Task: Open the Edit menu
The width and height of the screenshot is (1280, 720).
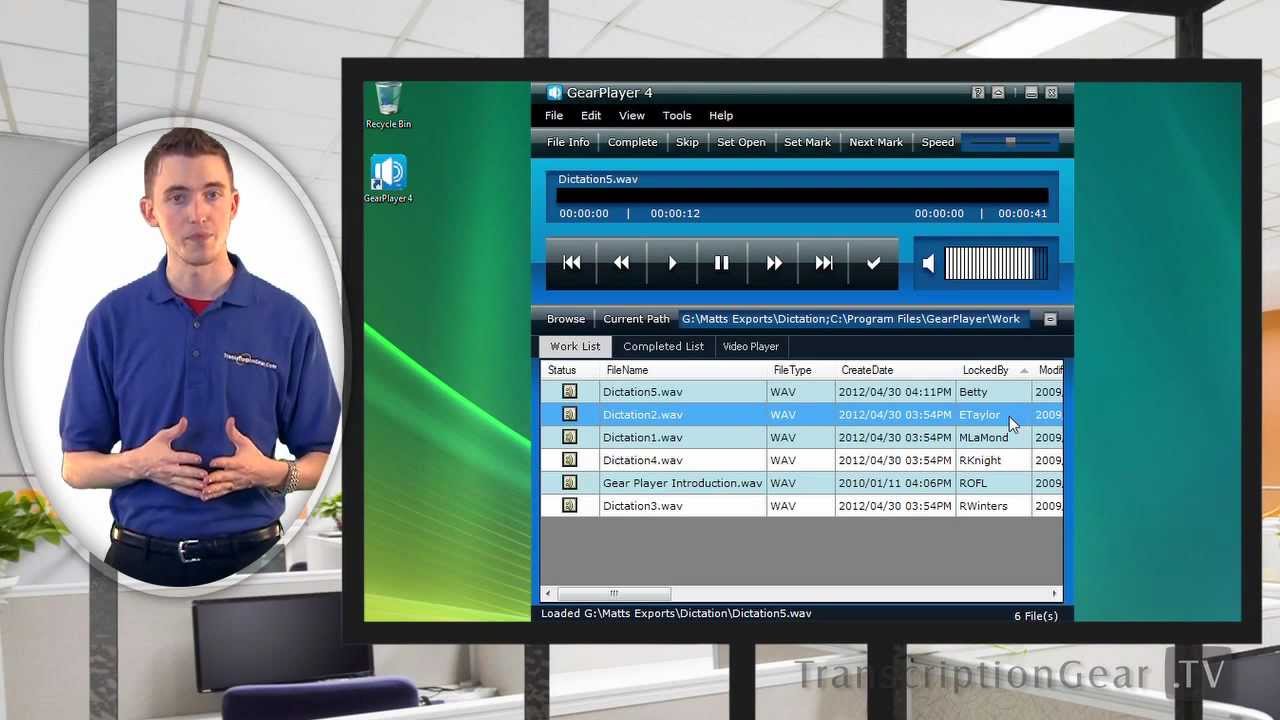Action: 591,116
